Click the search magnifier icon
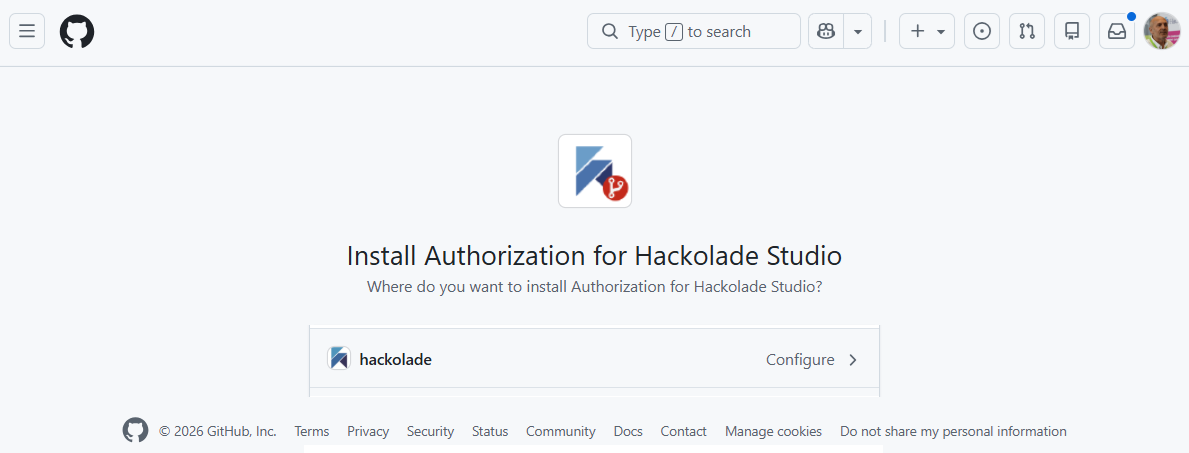The height and width of the screenshot is (453, 1189). (x=609, y=31)
